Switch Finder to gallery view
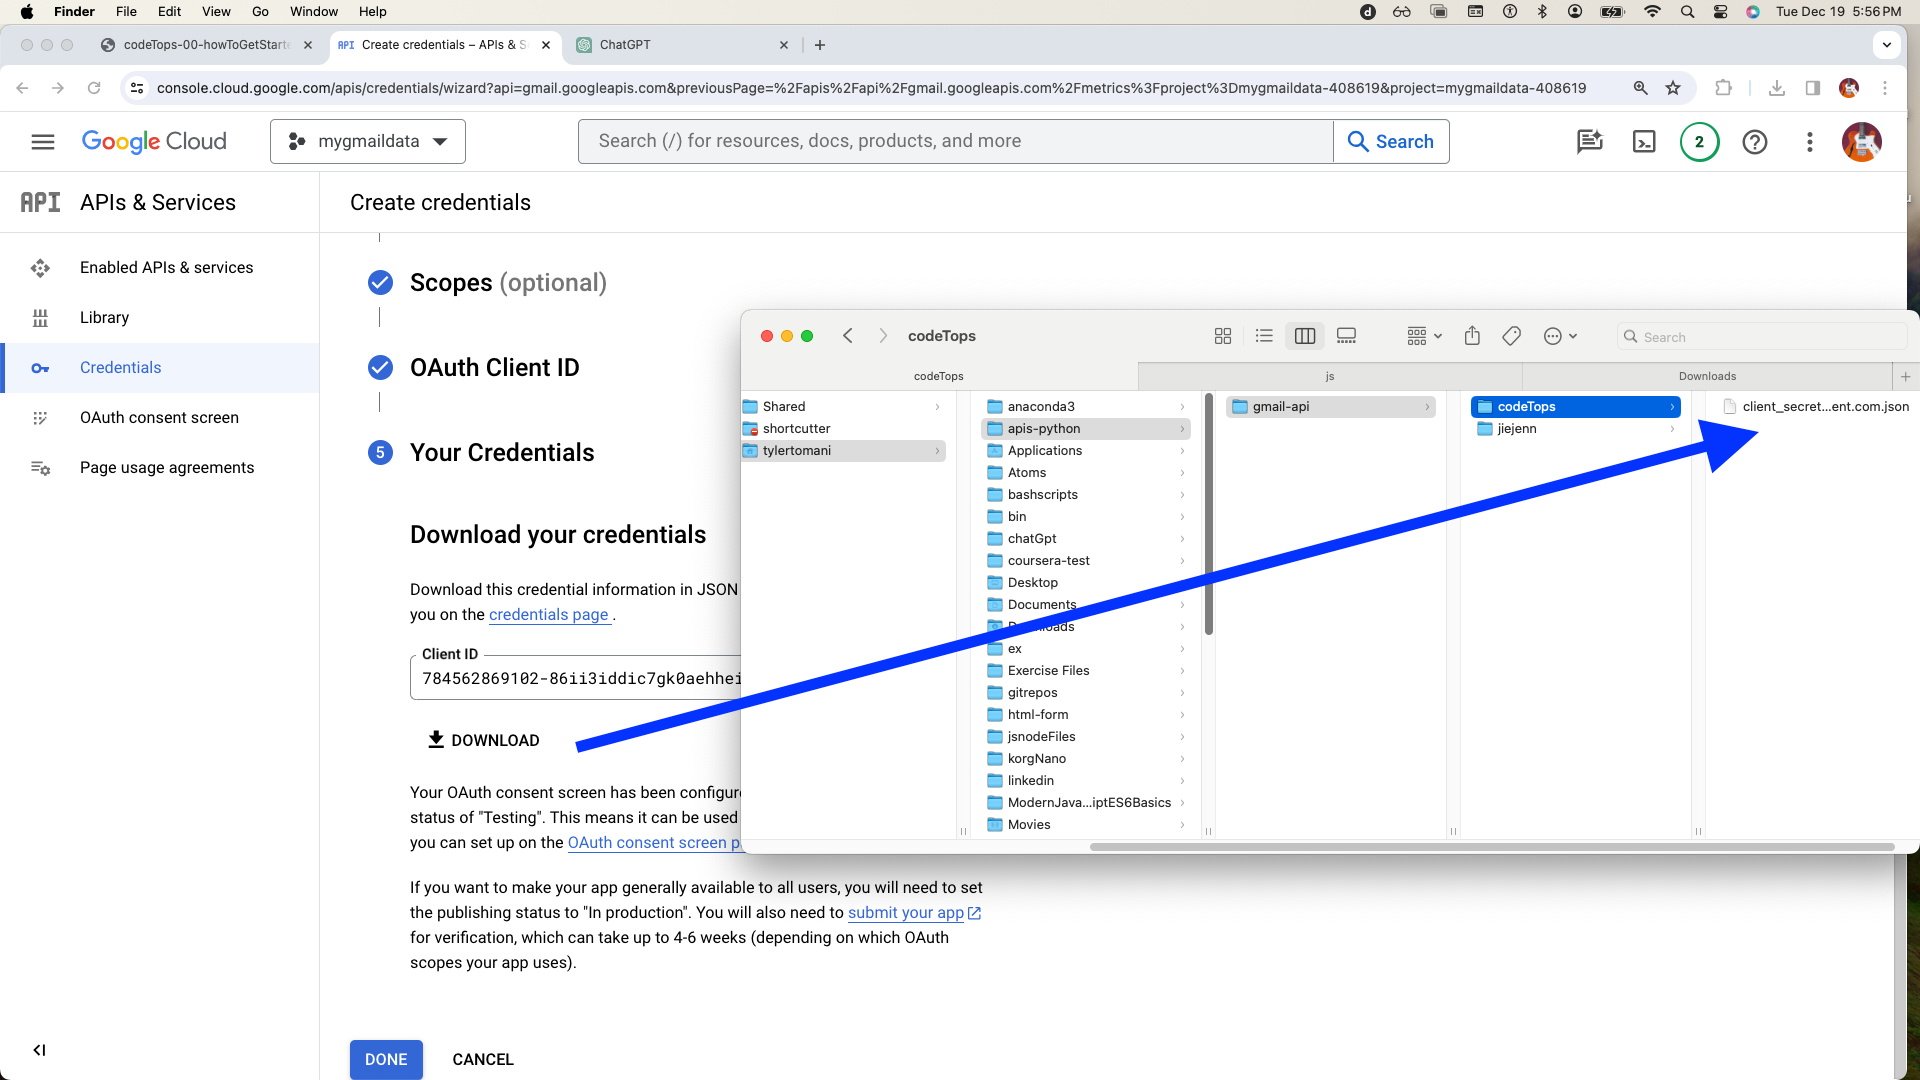Image resolution: width=1920 pixels, height=1080 pixels. coord(1347,336)
